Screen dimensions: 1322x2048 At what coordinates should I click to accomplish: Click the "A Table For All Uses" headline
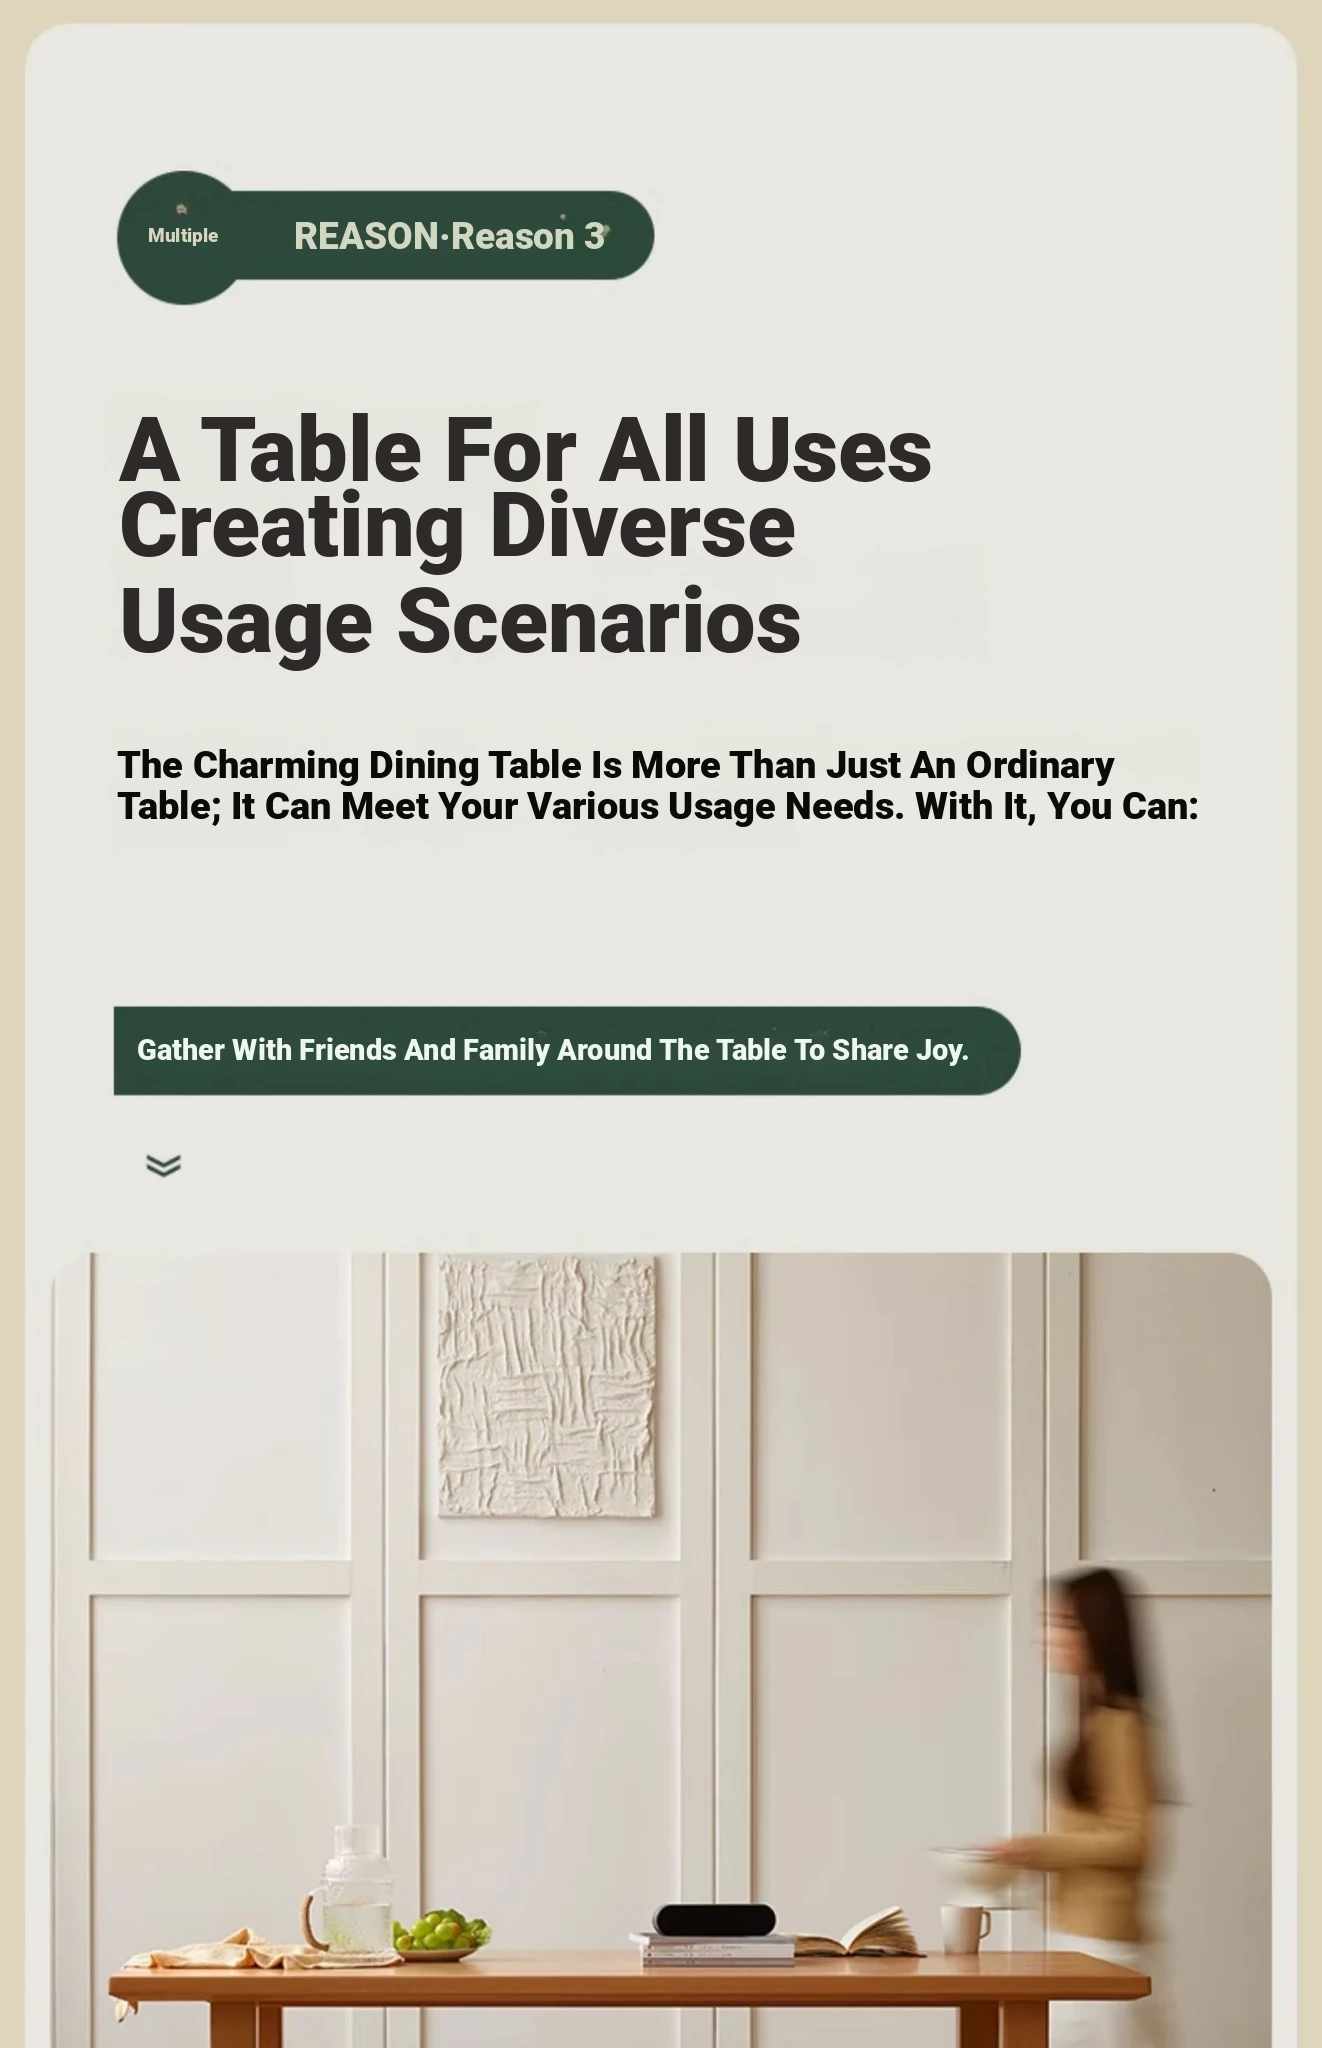pyautogui.click(x=525, y=450)
